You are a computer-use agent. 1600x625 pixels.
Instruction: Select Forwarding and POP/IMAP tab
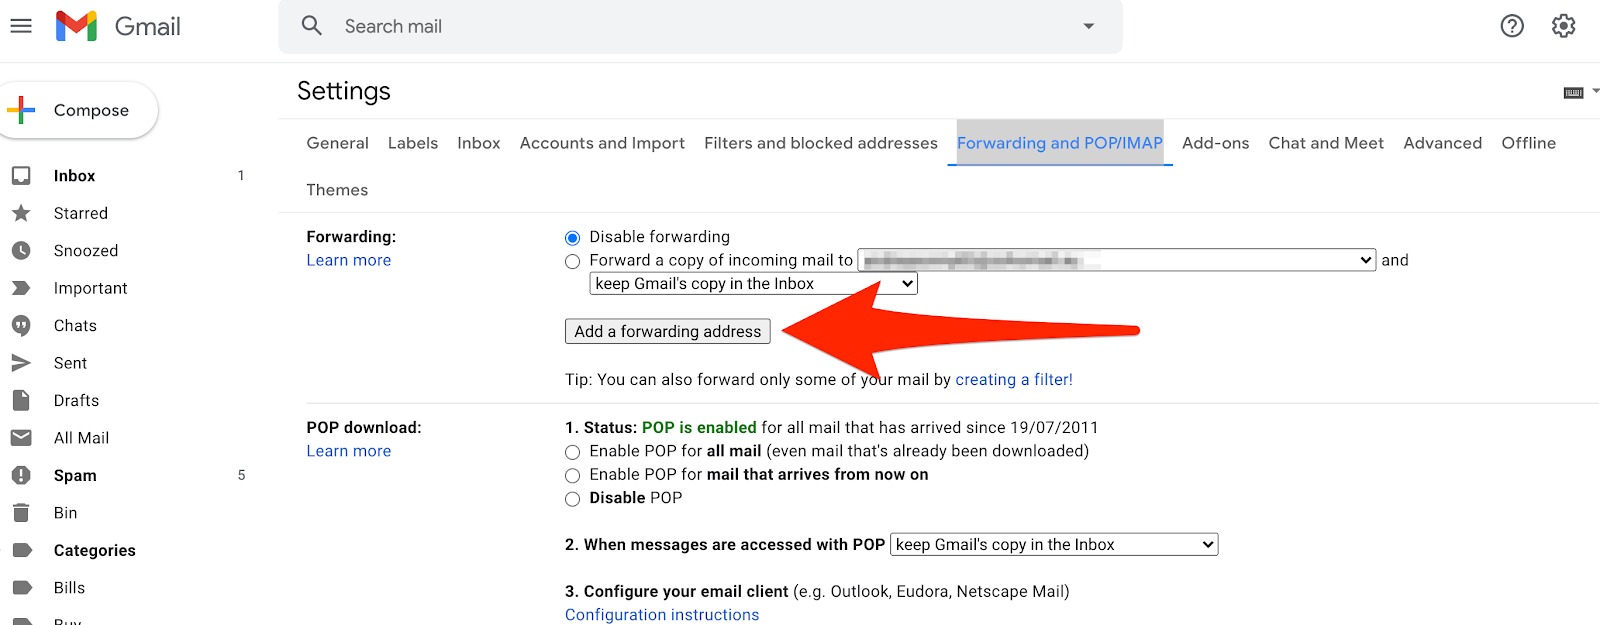[x=1060, y=143]
